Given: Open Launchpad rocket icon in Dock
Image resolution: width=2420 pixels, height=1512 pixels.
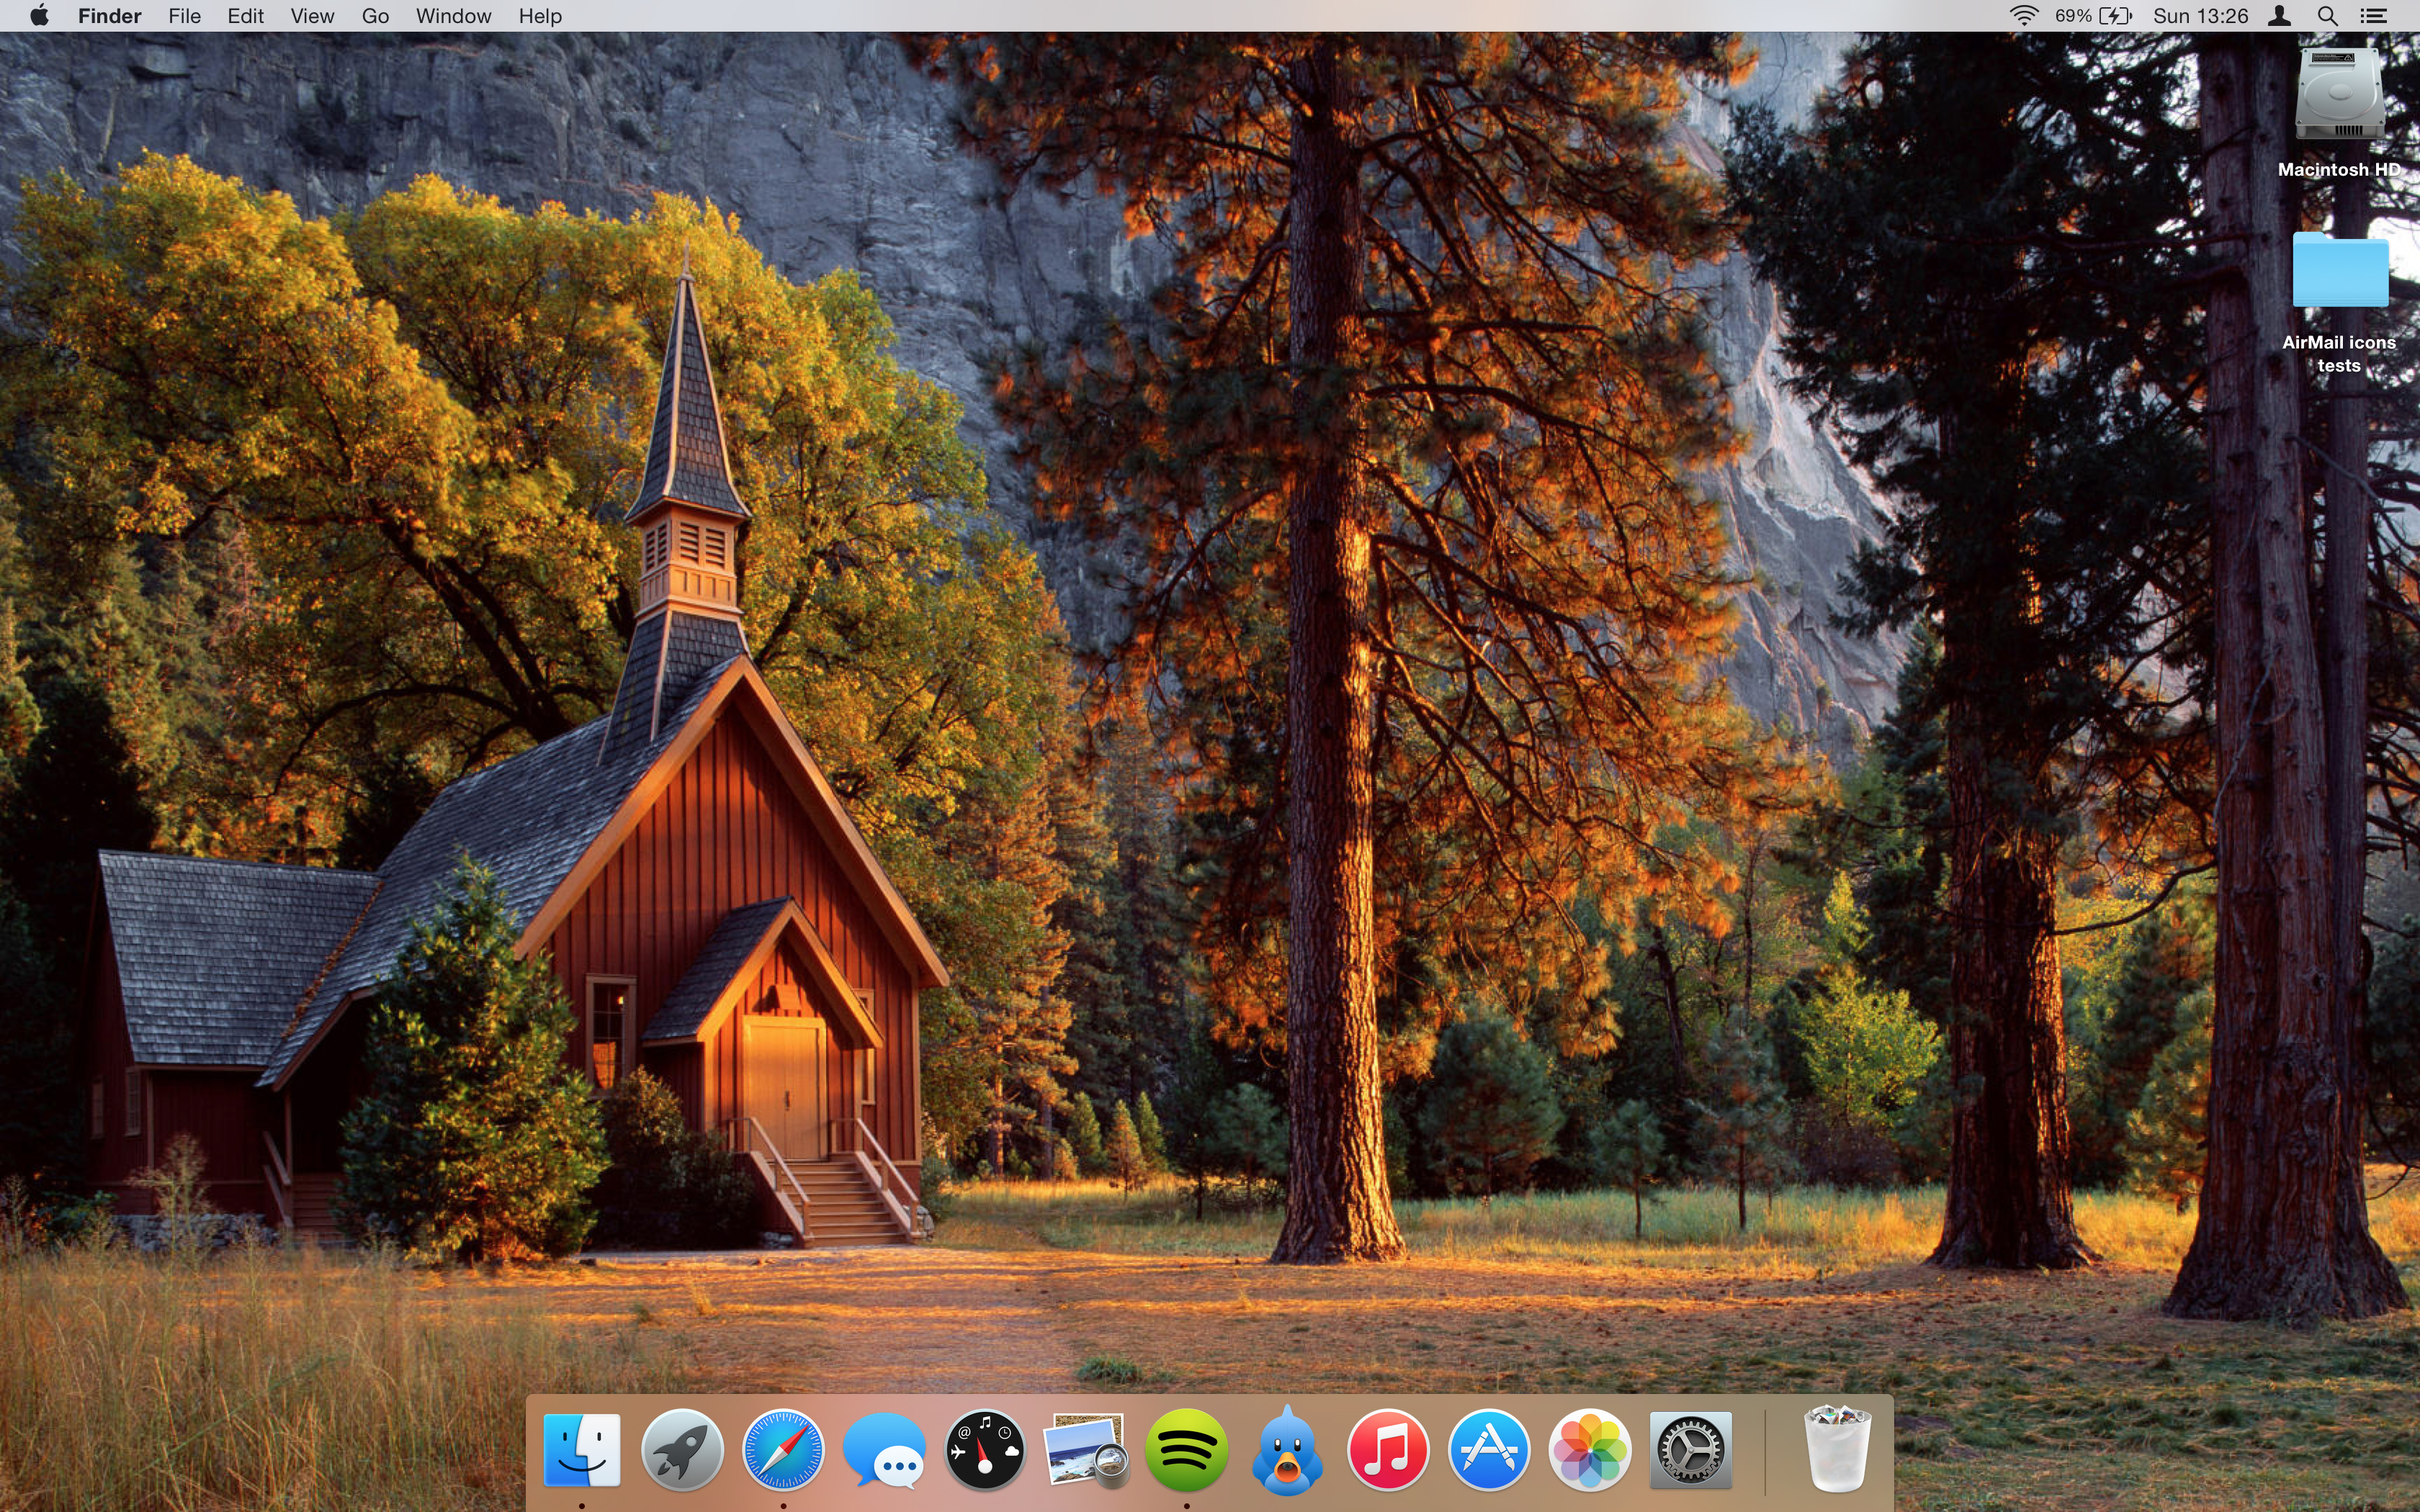Looking at the screenshot, I should tap(682, 1450).
